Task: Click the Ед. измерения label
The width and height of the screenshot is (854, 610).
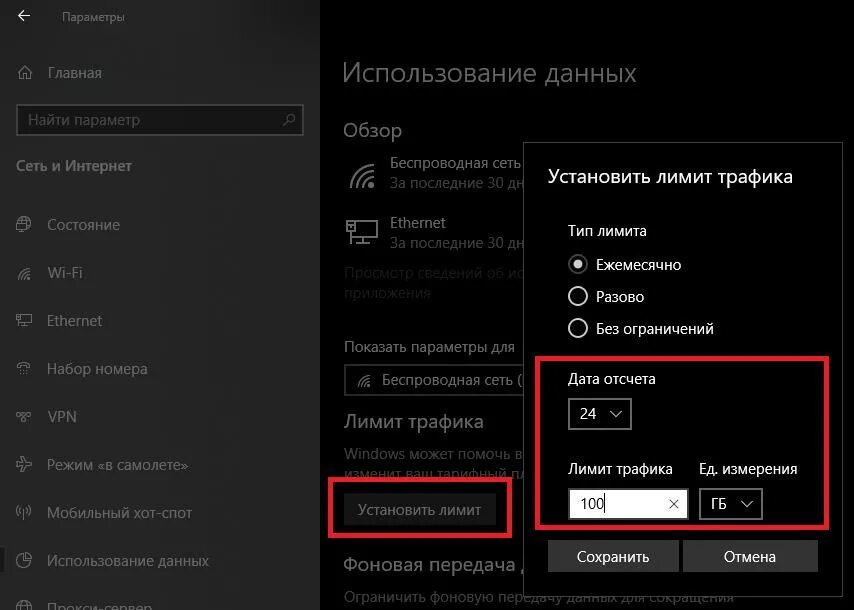Action: point(748,469)
